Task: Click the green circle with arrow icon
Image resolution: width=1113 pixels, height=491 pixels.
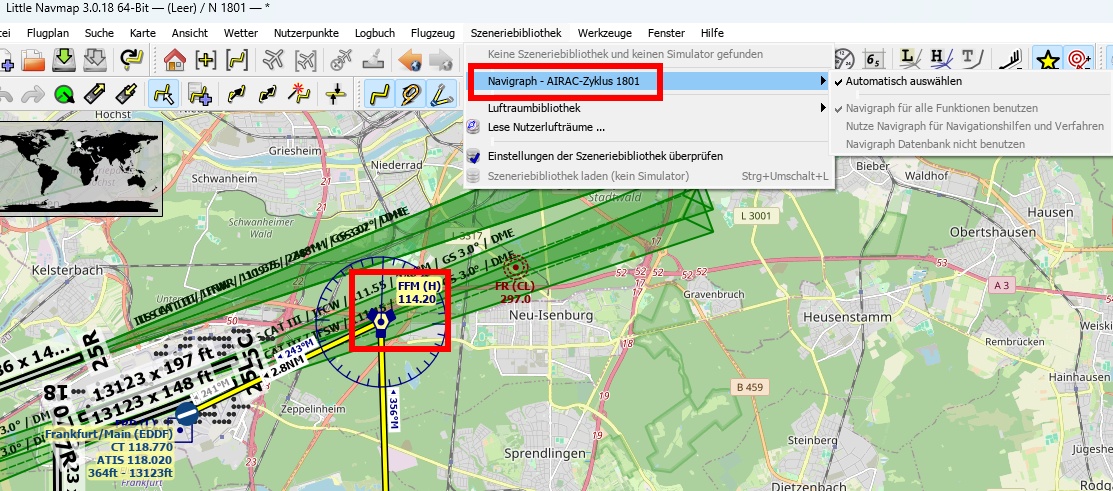Action: tap(64, 94)
